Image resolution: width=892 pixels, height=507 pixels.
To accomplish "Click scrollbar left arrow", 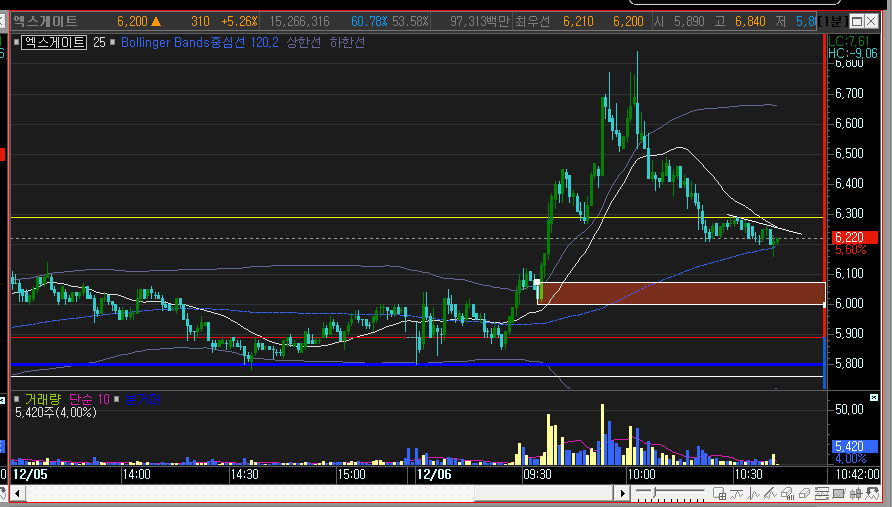I will pos(18,493).
